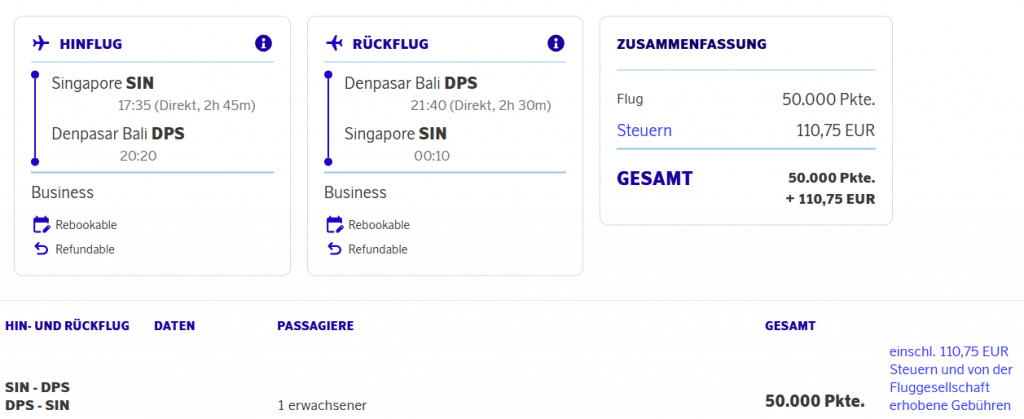Click the 1 erwachsener passenger text

(321, 405)
